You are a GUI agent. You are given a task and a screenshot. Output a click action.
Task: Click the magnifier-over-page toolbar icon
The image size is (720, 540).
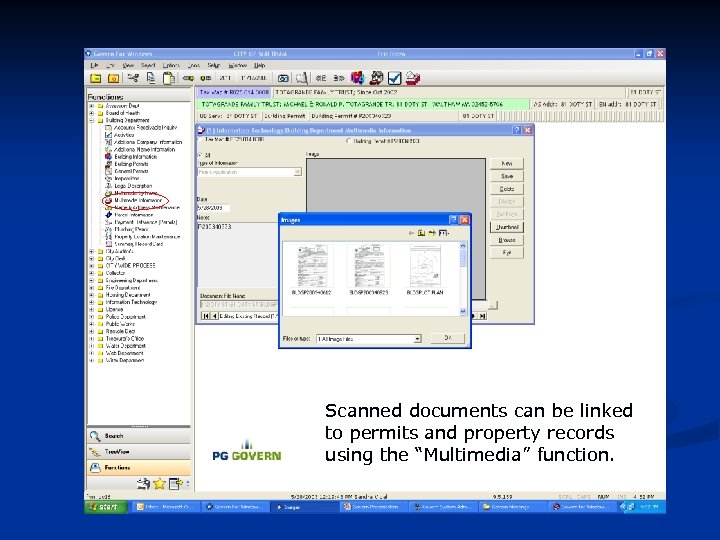point(302,79)
